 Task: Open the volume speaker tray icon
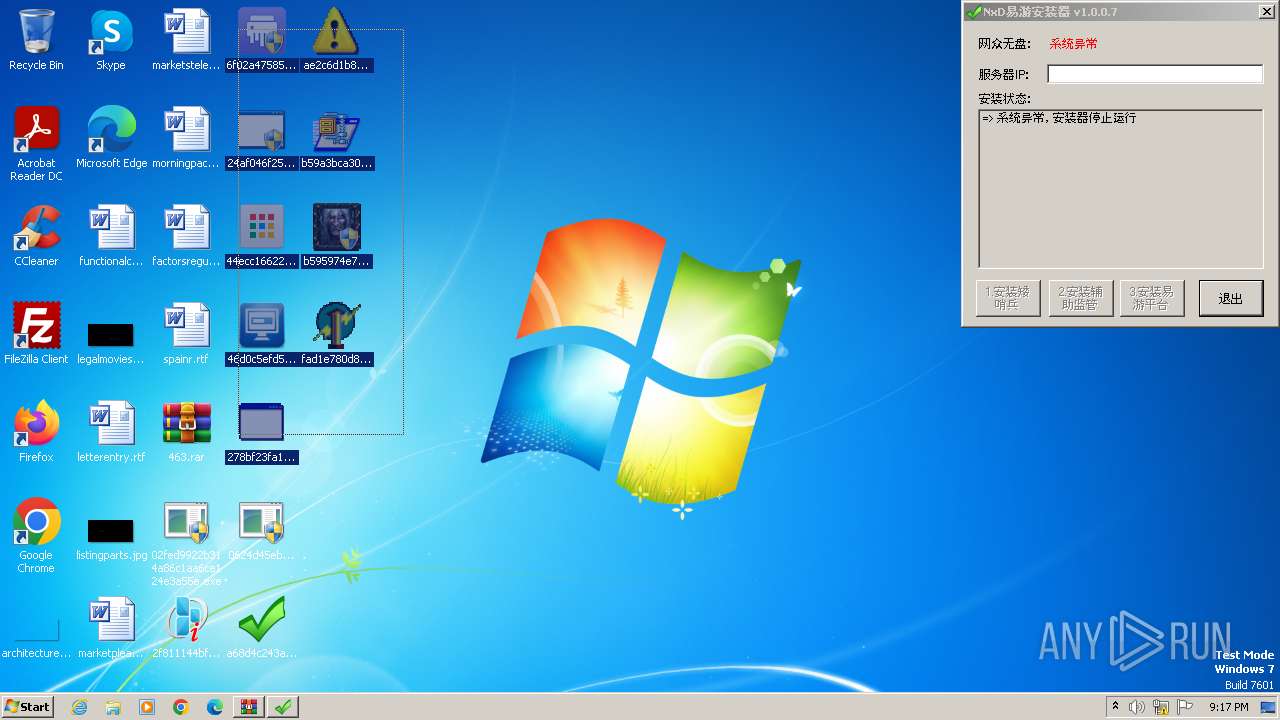(x=1137, y=707)
